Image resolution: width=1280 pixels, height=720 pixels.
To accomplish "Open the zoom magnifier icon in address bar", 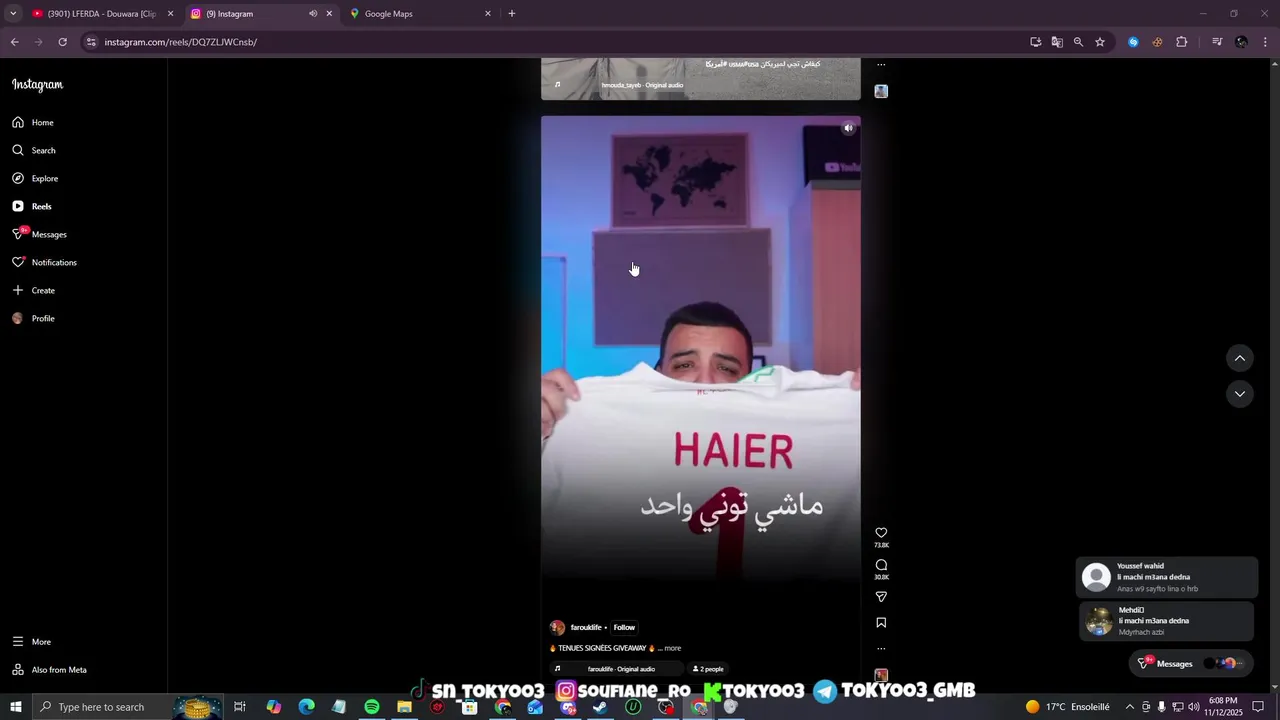I will (1078, 42).
